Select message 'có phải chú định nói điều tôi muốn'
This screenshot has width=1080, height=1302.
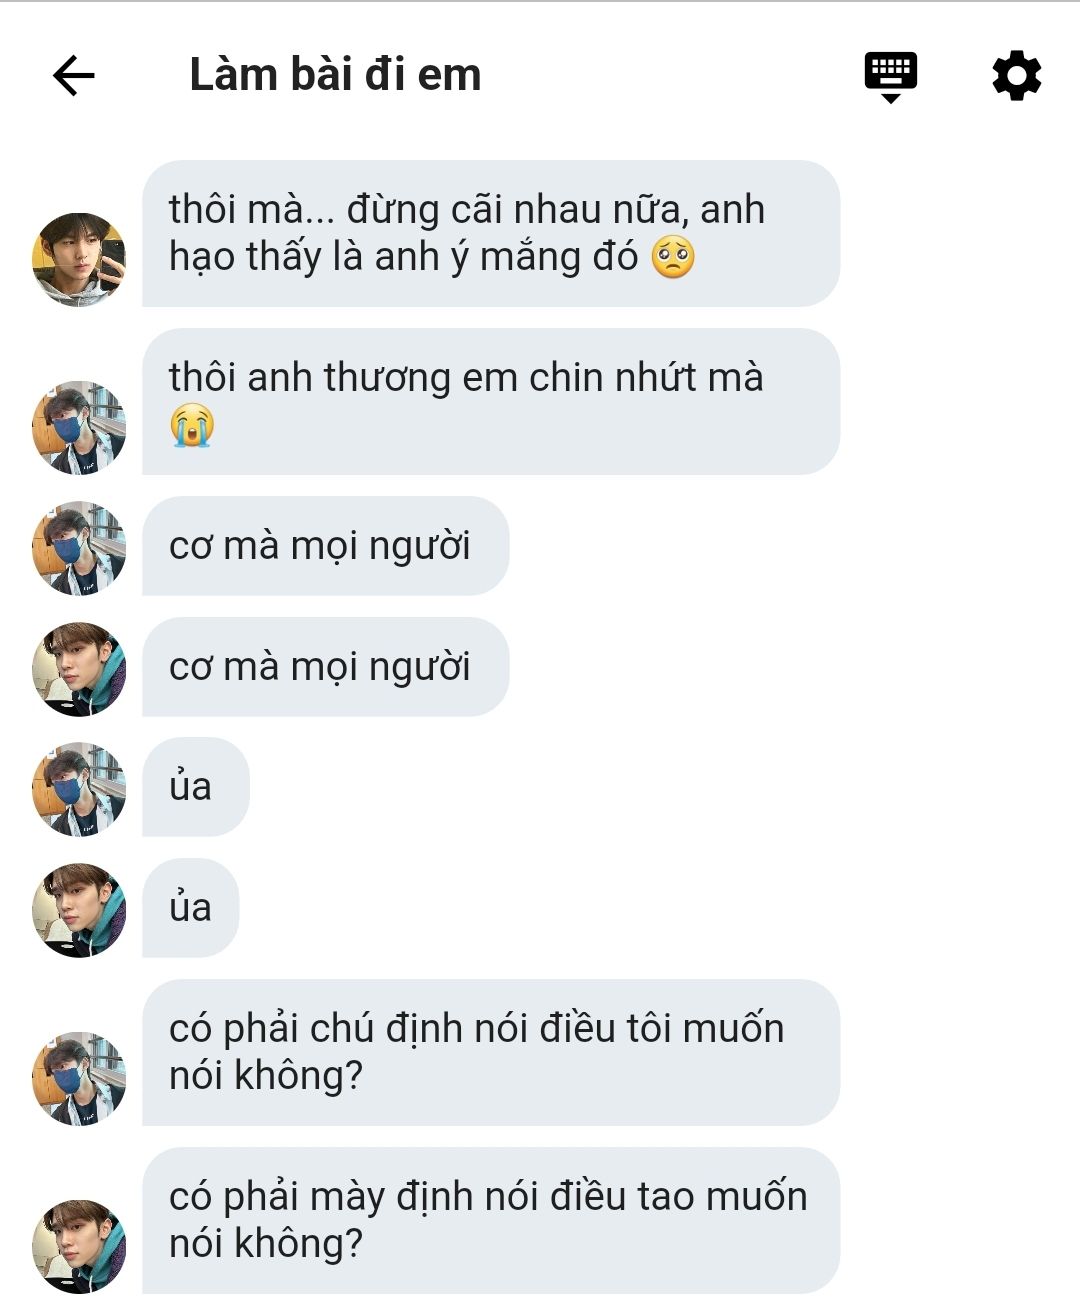tap(491, 1053)
